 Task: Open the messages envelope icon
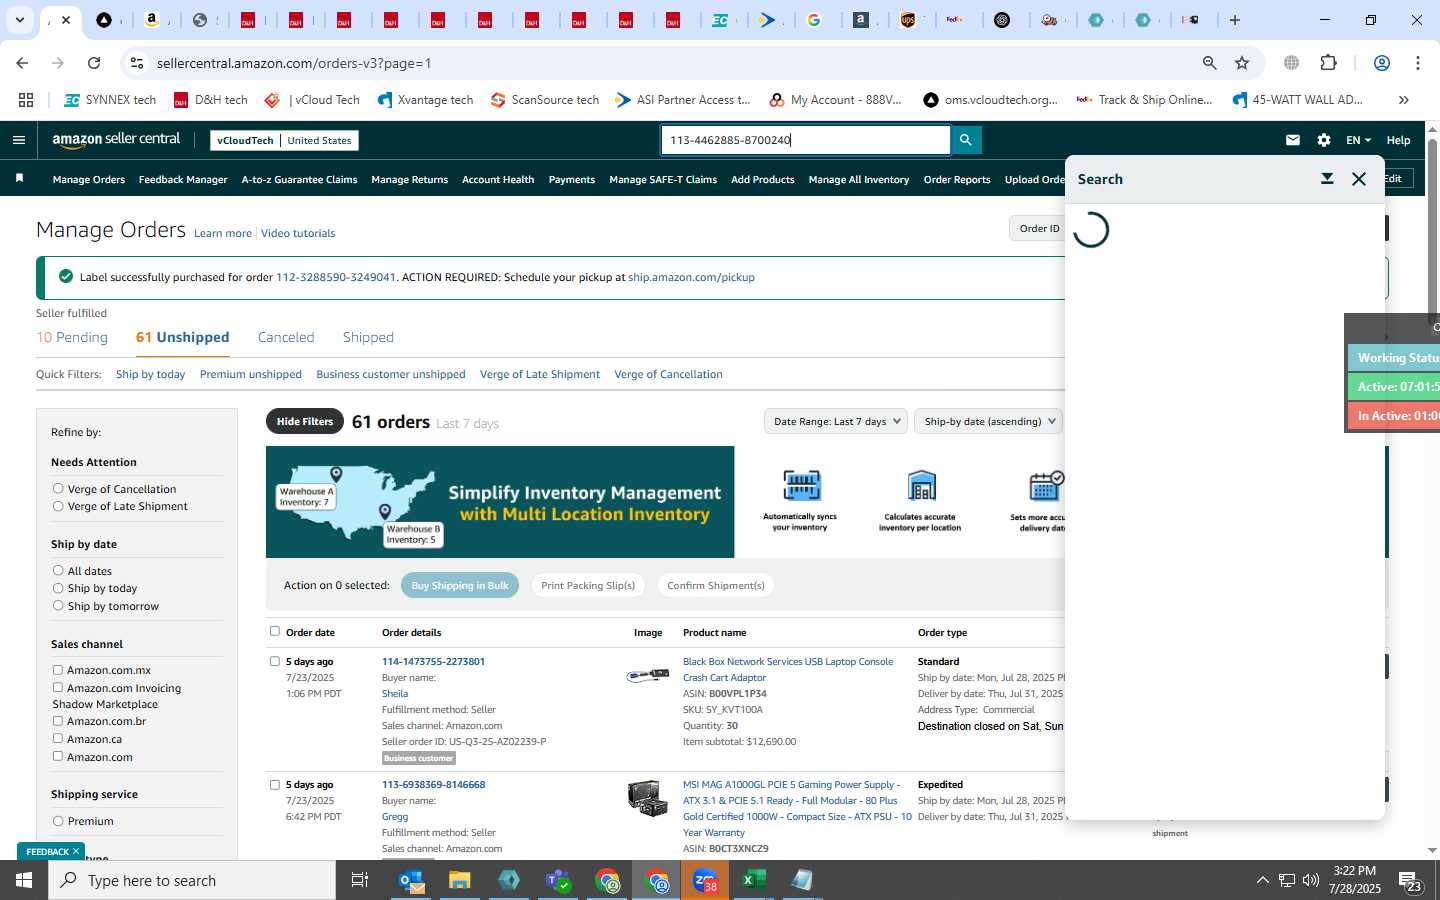point(1293,140)
